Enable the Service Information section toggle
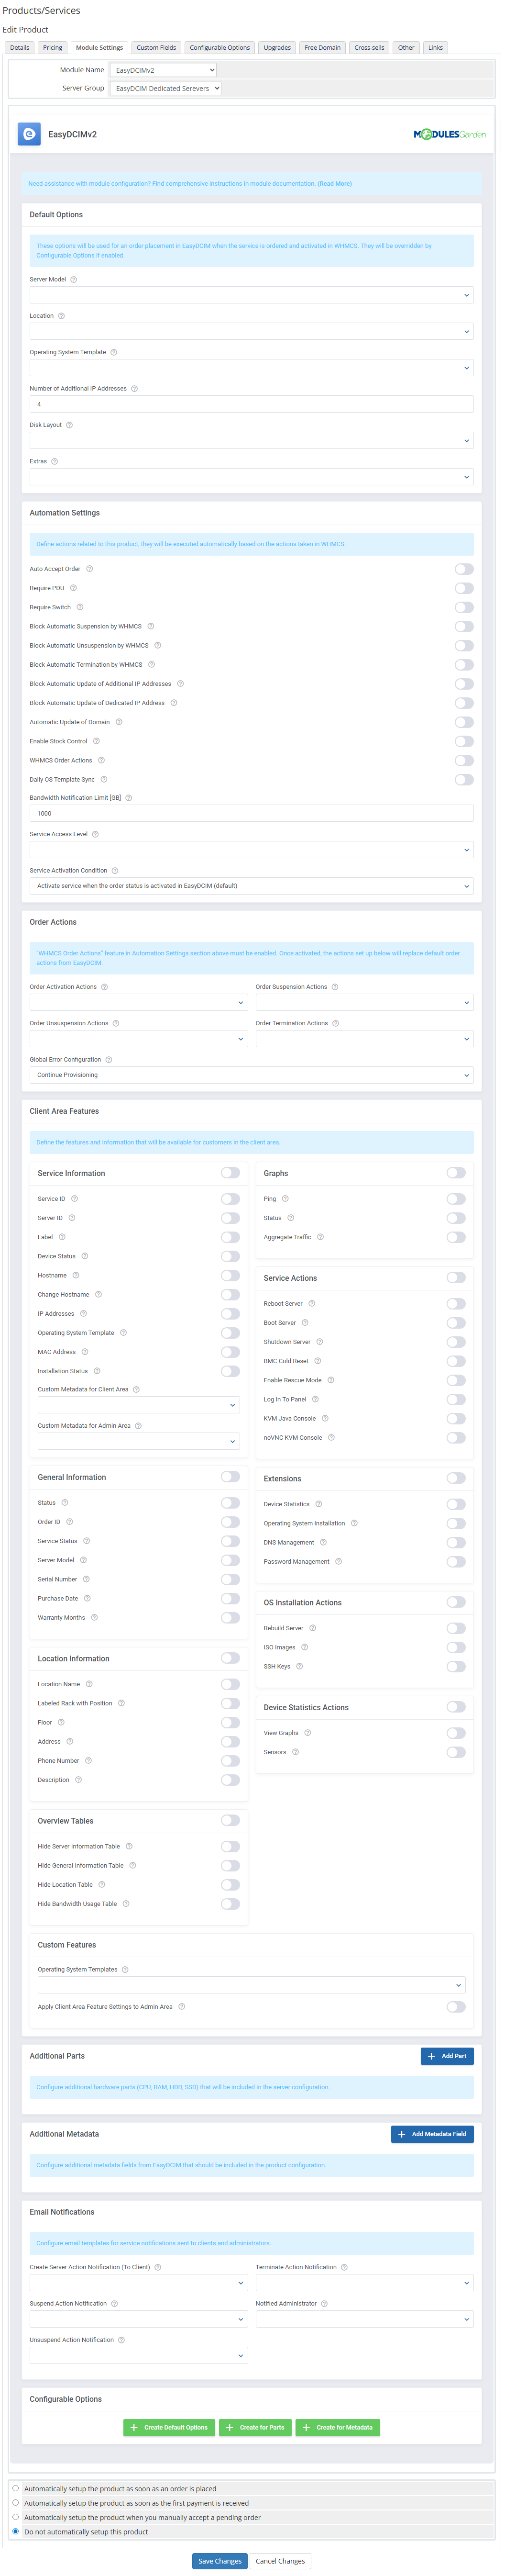The height and width of the screenshot is (2576, 505). [x=230, y=1173]
